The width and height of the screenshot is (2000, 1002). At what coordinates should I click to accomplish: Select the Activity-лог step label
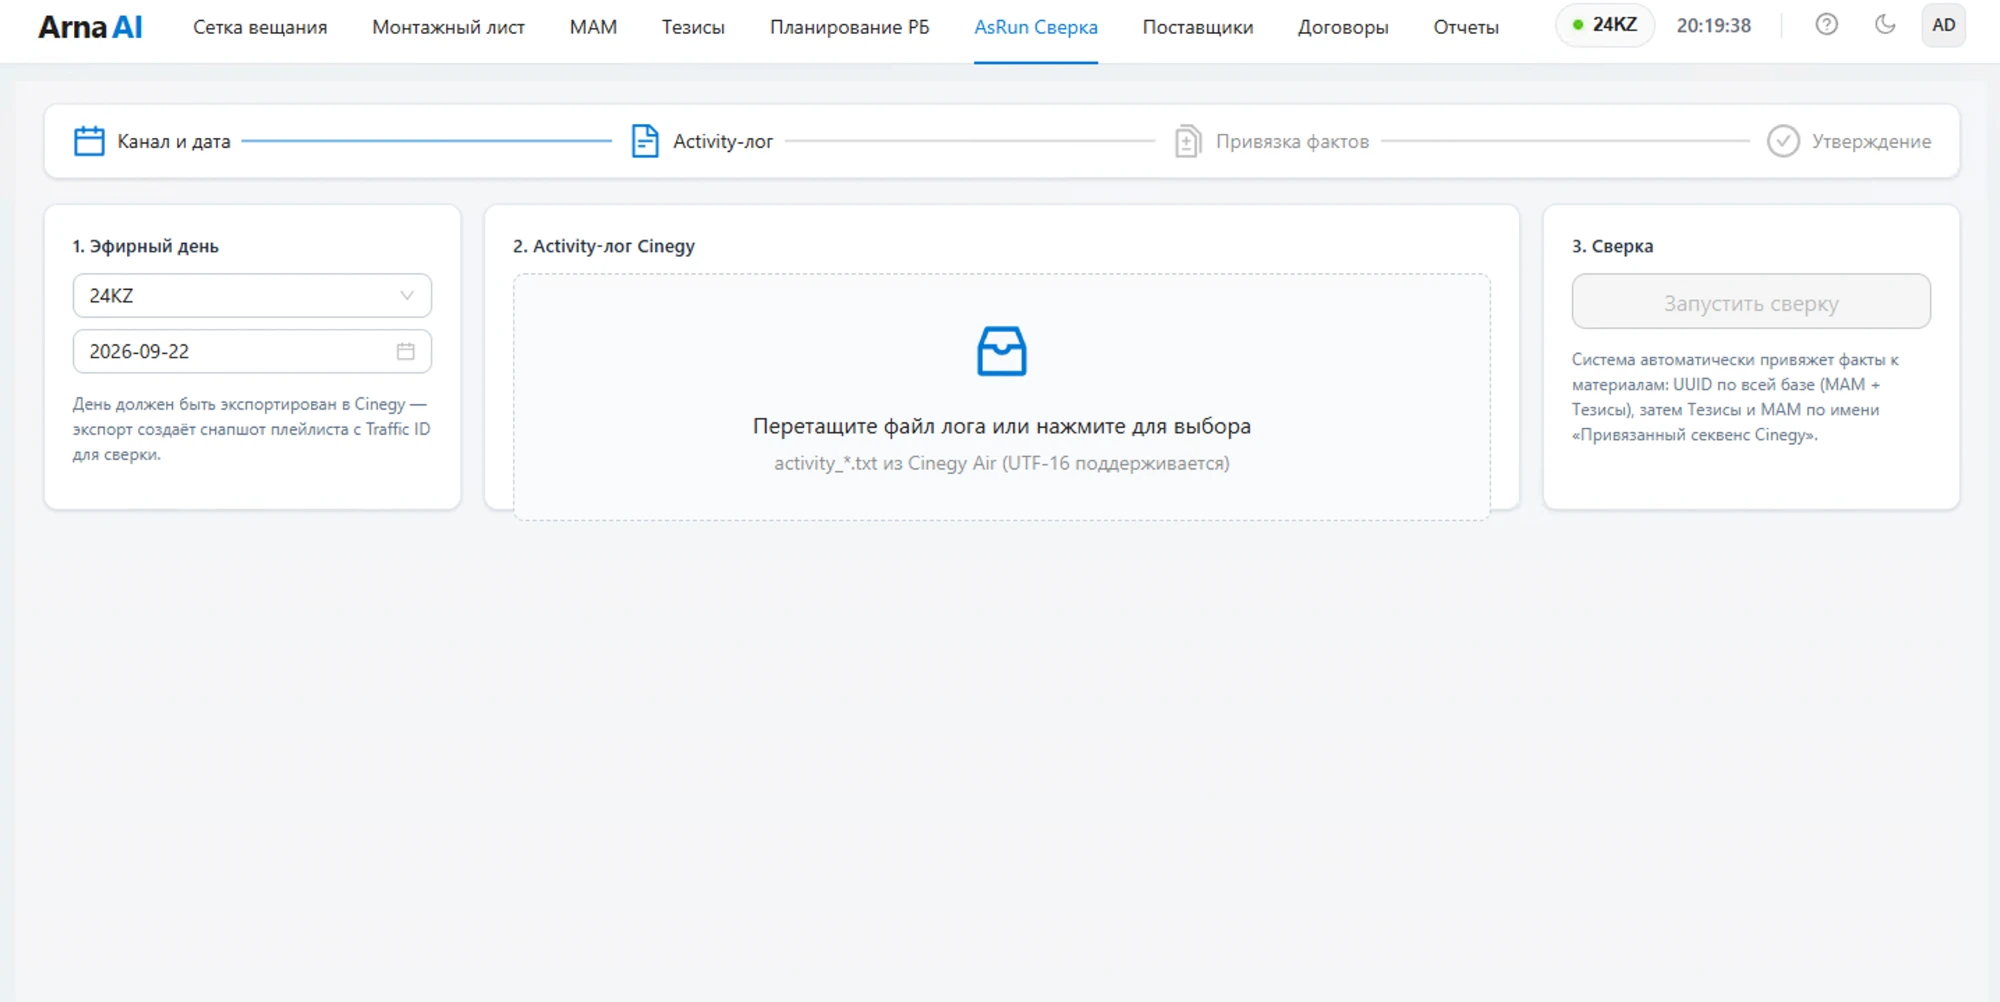[x=723, y=141]
